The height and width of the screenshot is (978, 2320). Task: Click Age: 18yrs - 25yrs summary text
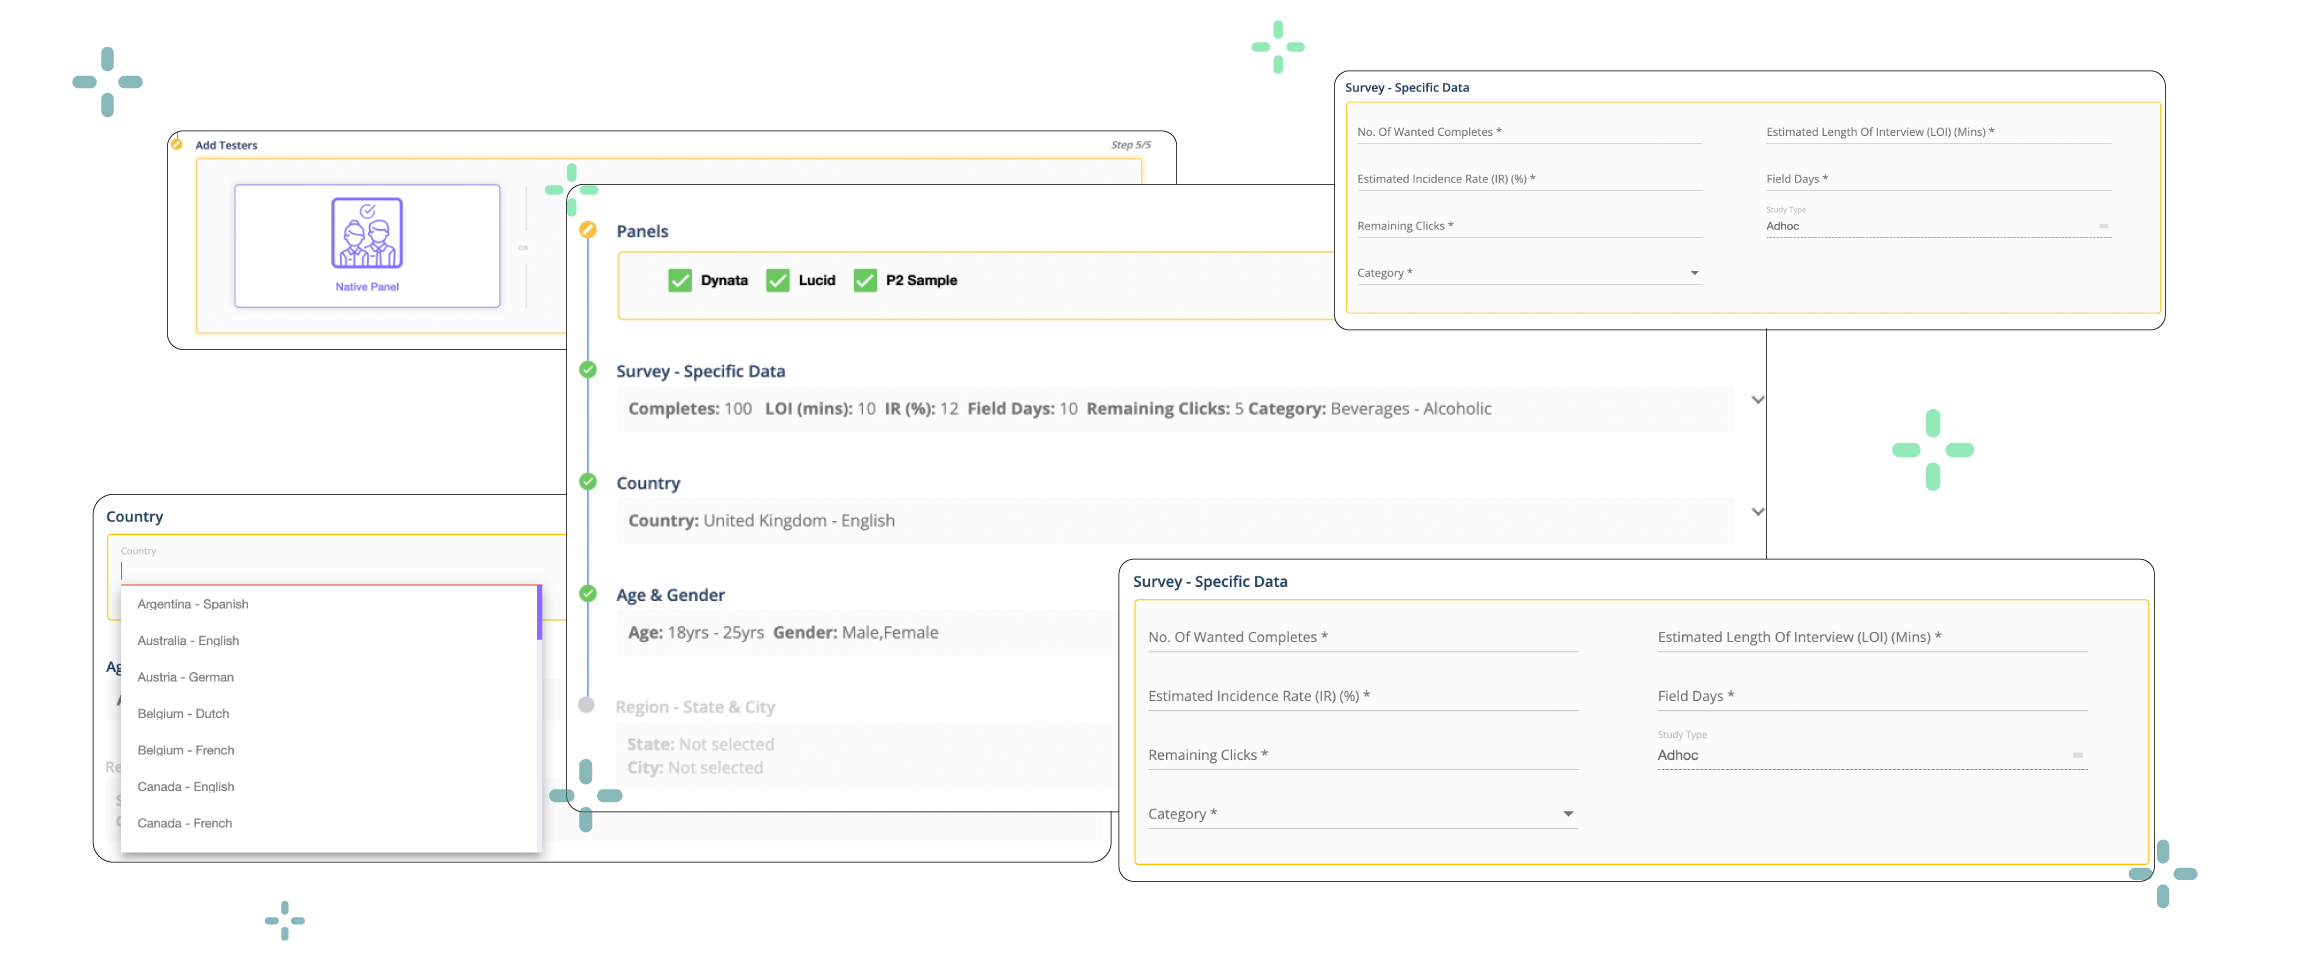pyautogui.click(x=696, y=633)
